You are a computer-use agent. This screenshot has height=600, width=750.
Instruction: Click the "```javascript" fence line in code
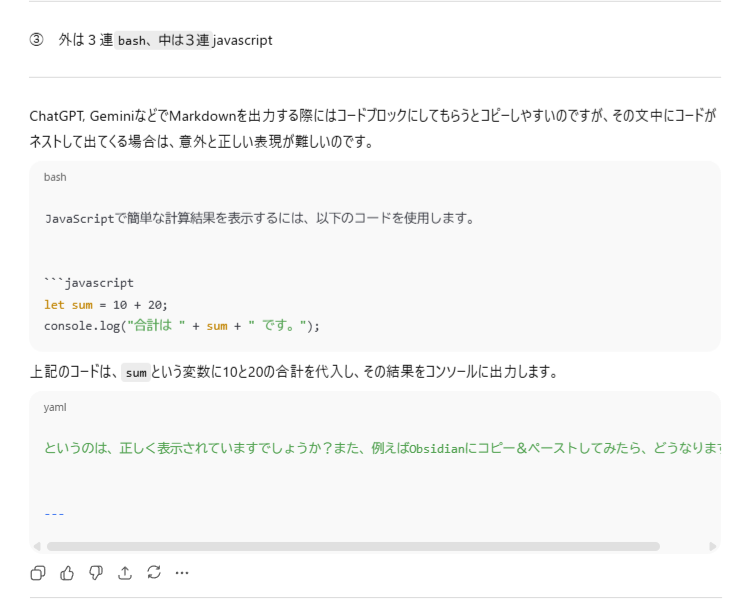[x=88, y=283]
